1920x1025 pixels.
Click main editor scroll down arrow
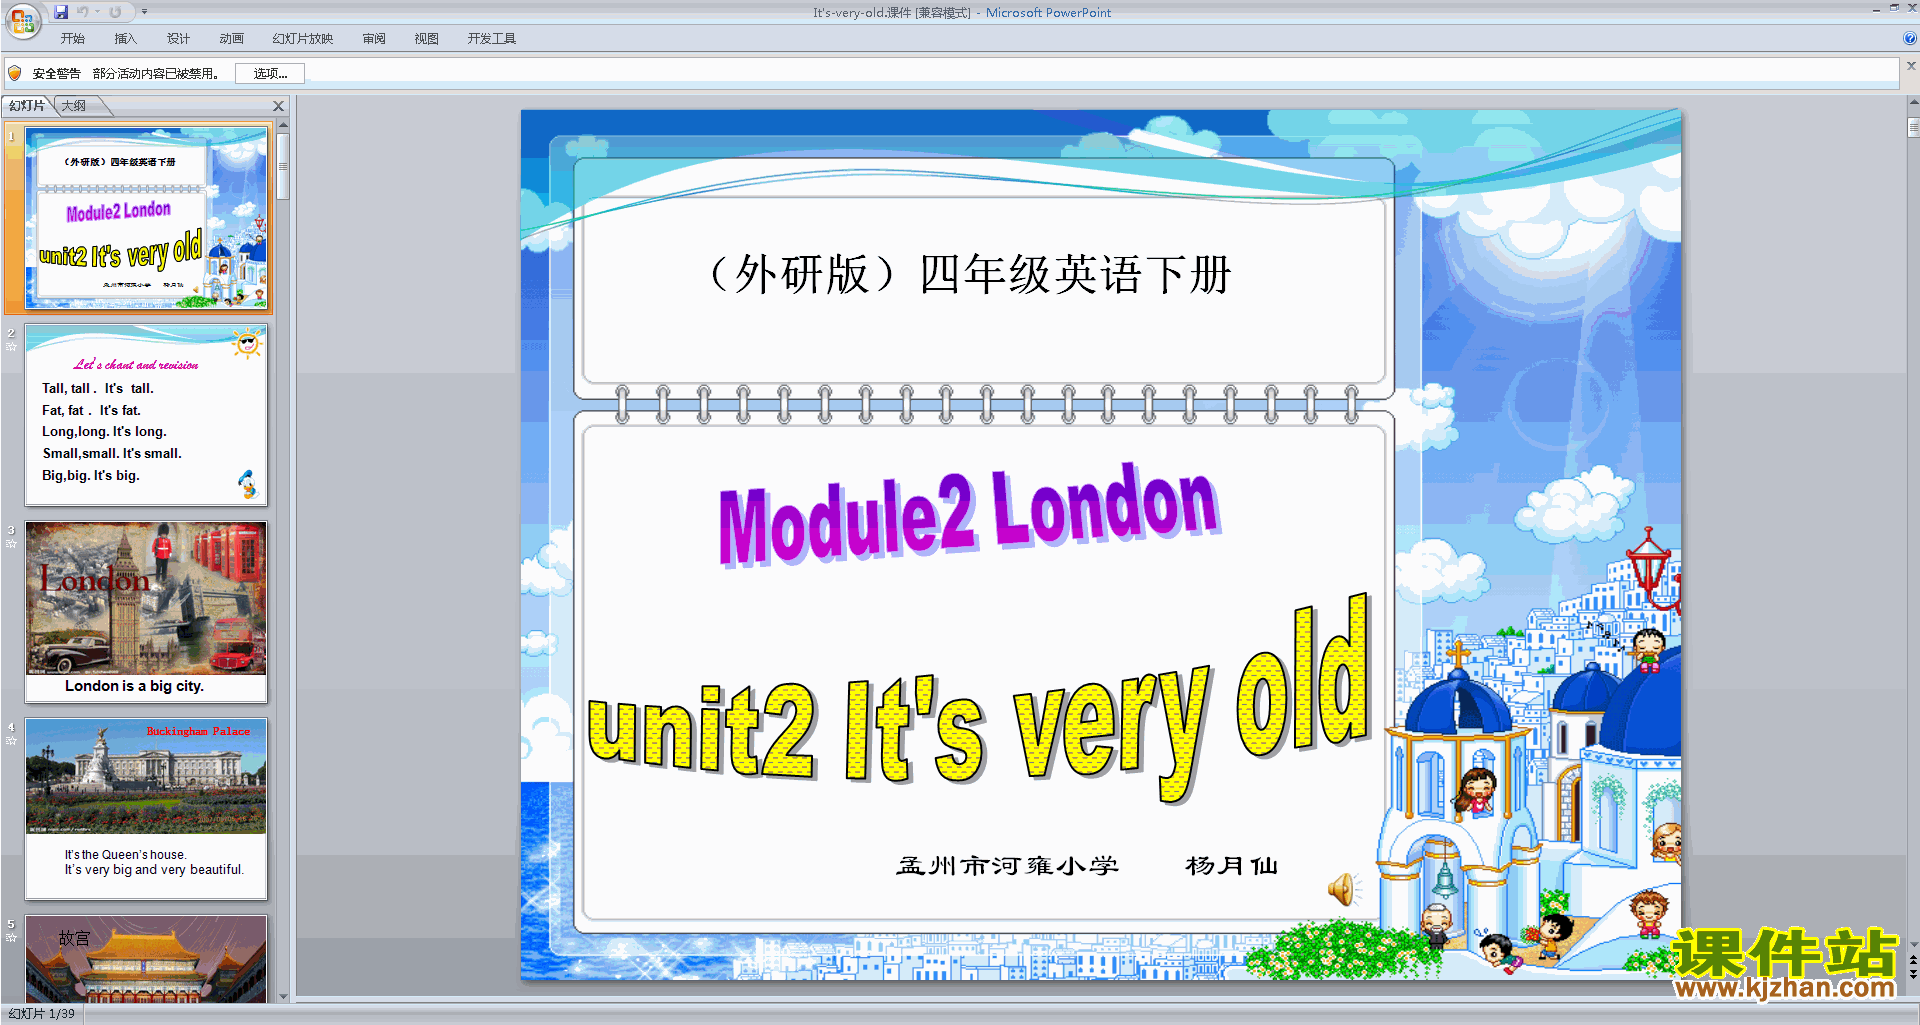coord(1913,944)
